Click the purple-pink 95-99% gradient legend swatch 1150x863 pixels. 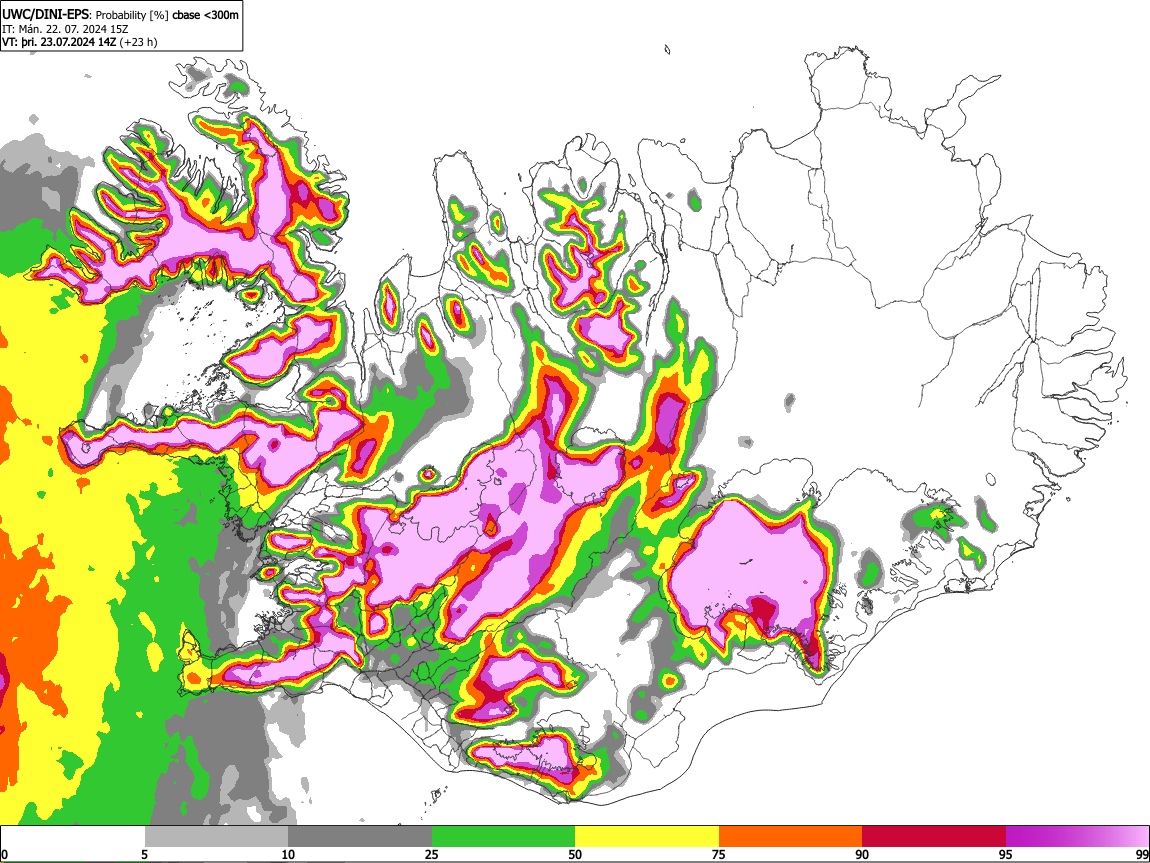tap(1077, 837)
